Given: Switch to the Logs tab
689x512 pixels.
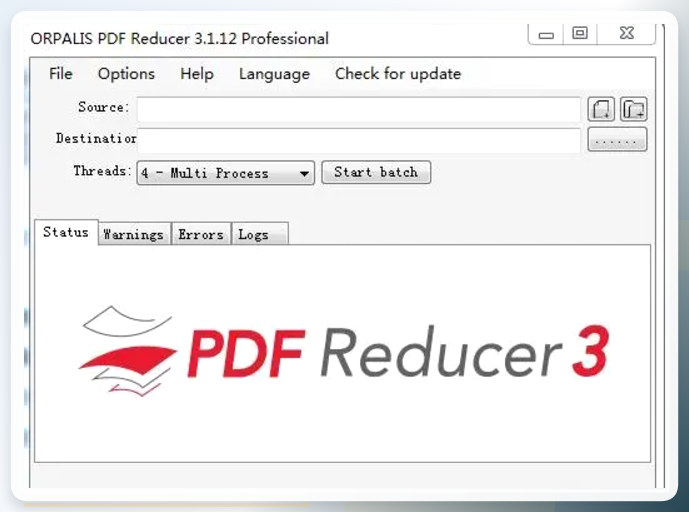Looking at the screenshot, I should click(260, 234).
